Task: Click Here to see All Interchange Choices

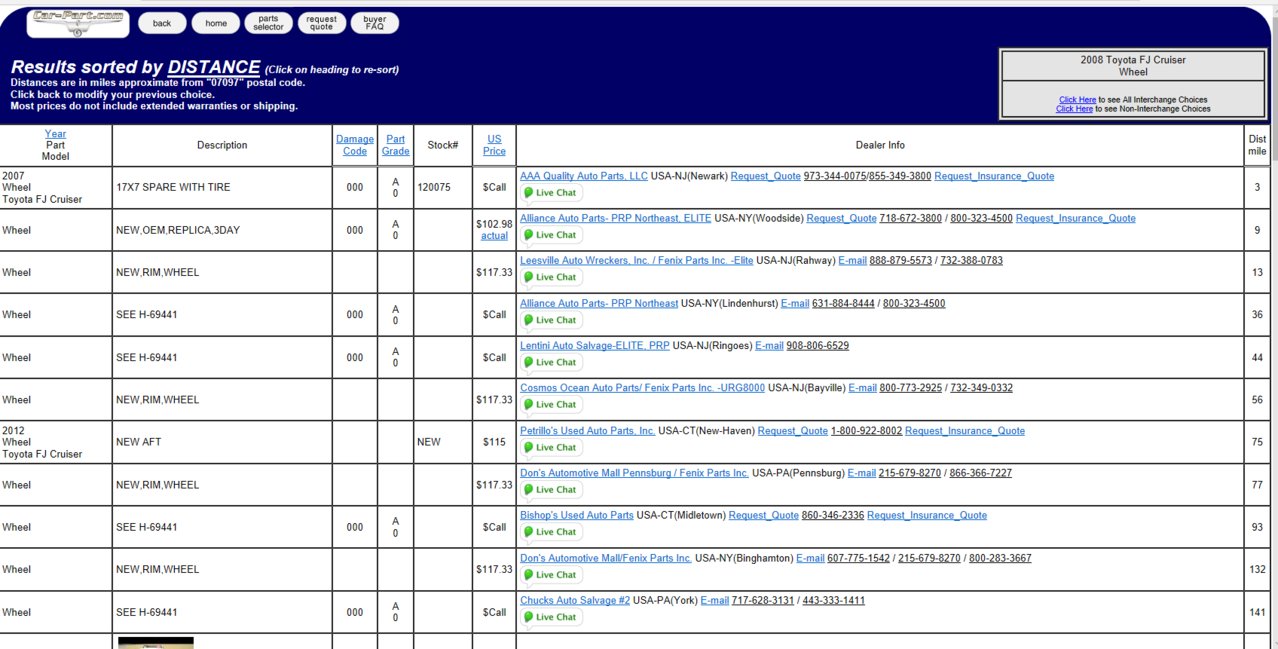Action: pyautogui.click(x=1077, y=100)
